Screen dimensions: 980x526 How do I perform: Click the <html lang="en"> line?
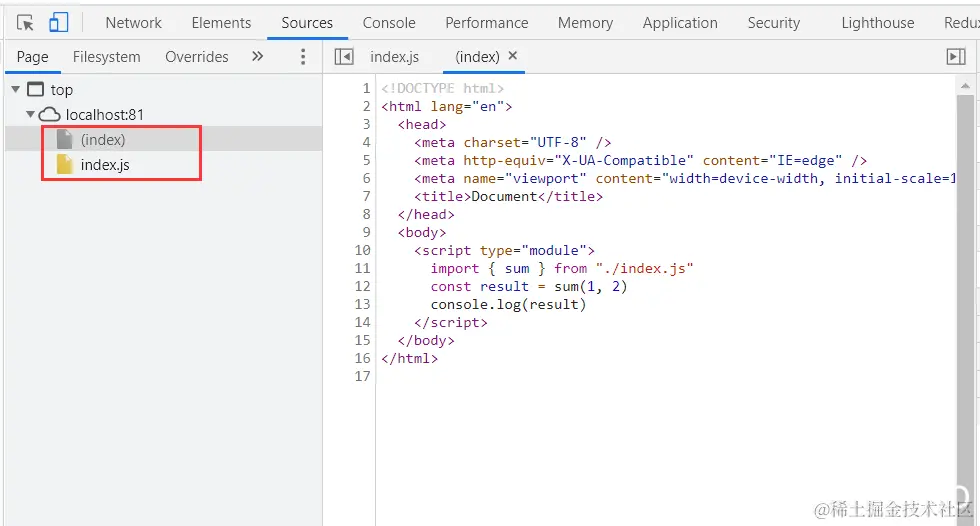pos(446,107)
